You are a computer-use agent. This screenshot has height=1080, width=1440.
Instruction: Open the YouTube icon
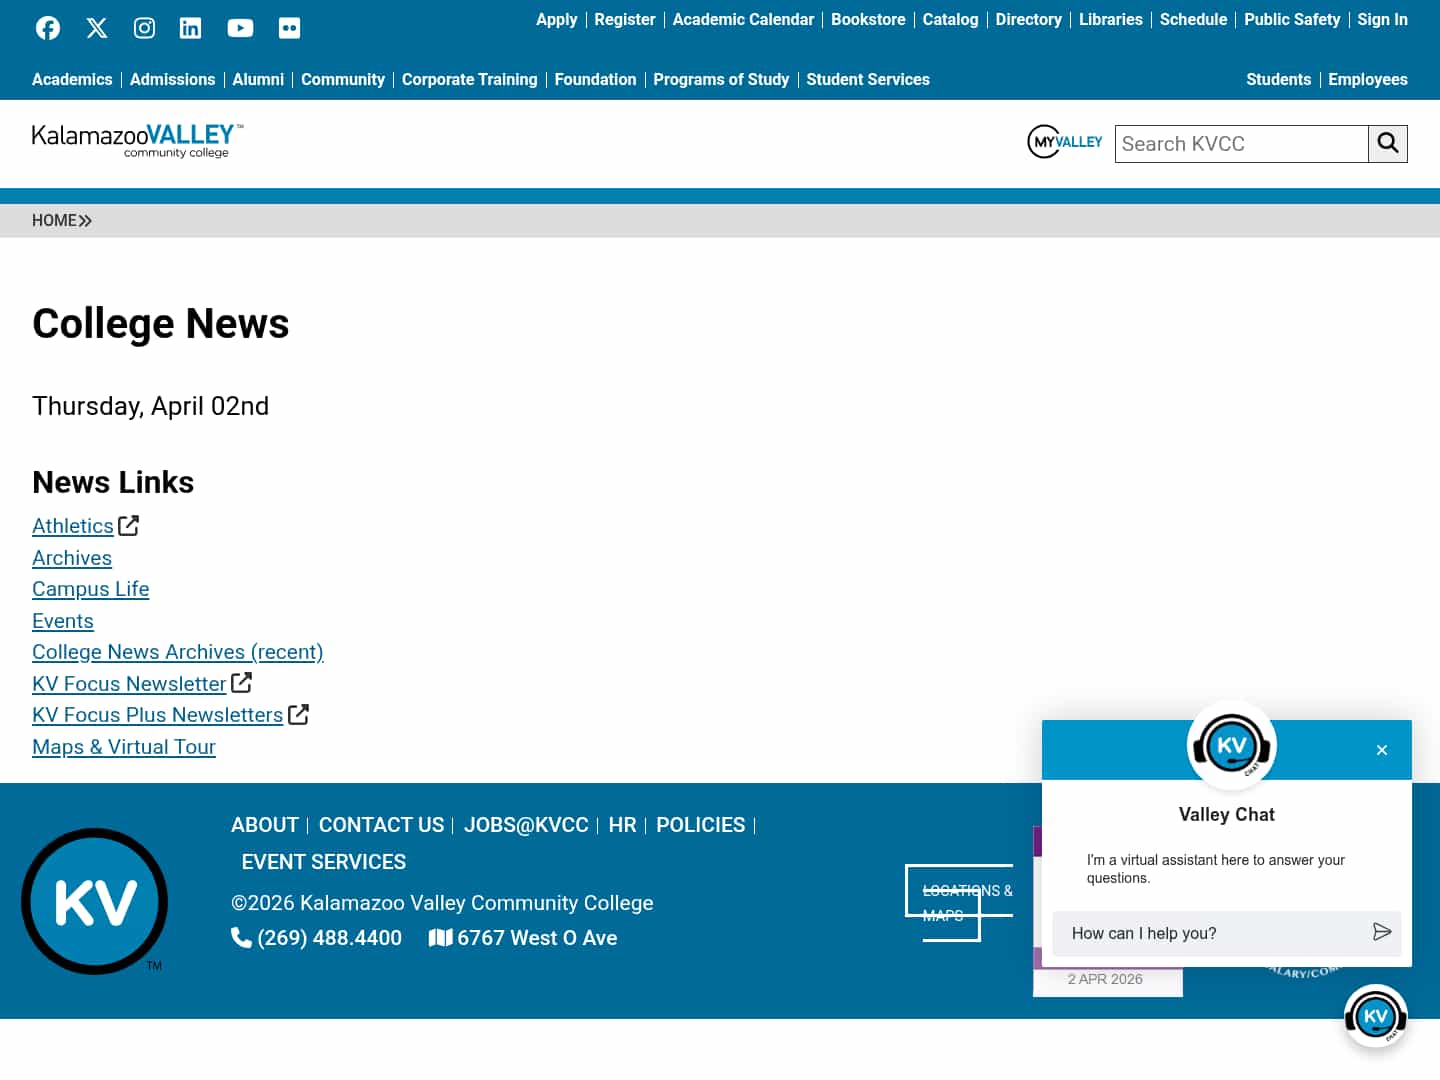(240, 27)
